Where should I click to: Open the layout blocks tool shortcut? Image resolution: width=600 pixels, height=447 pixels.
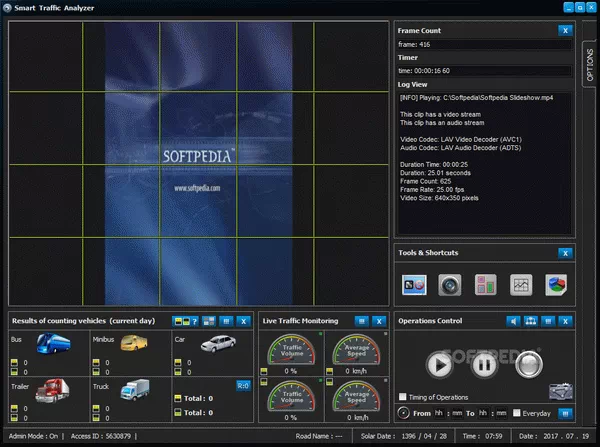(x=485, y=285)
